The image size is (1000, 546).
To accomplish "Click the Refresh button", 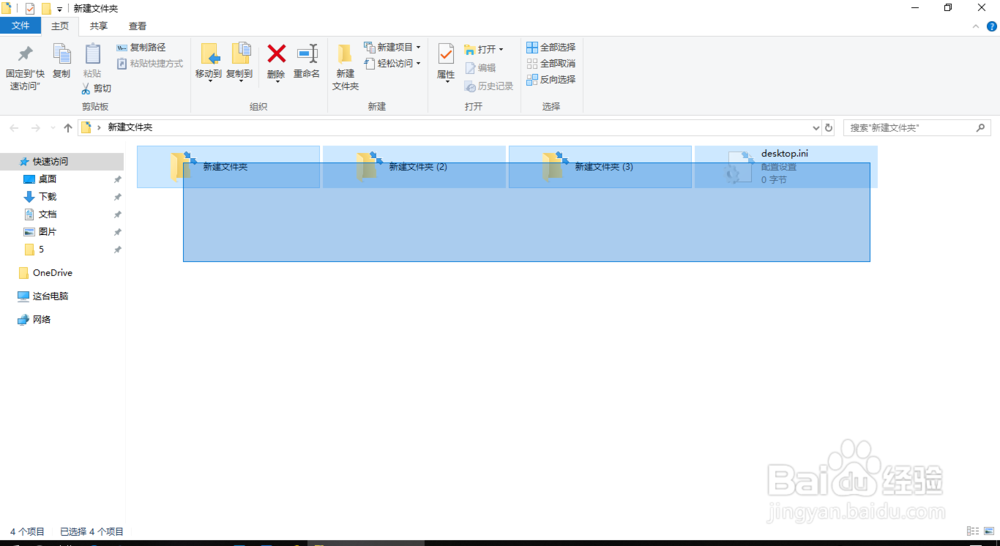I will (x=829, y=128).
